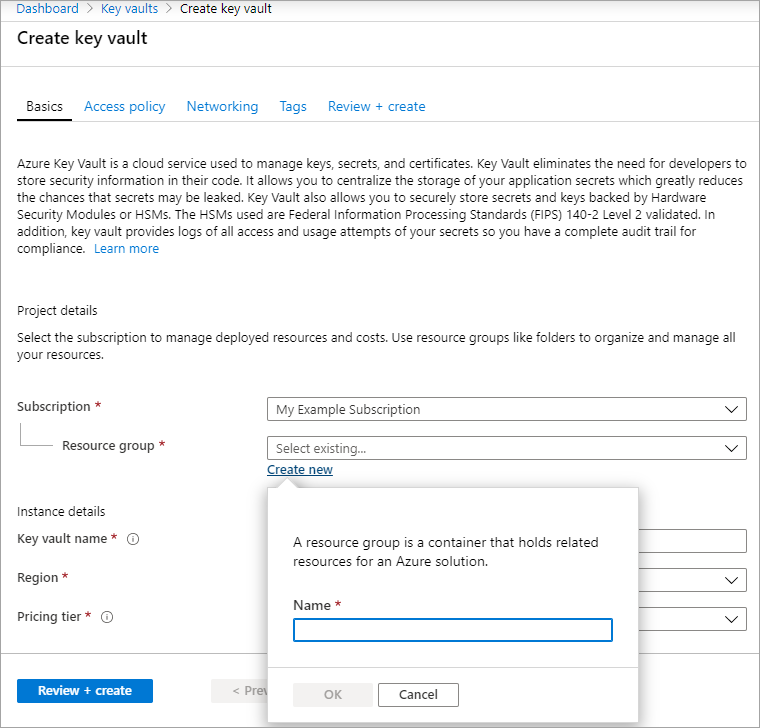Select the Tags tab
Screen dimensions: 760x728
point(293,106)
